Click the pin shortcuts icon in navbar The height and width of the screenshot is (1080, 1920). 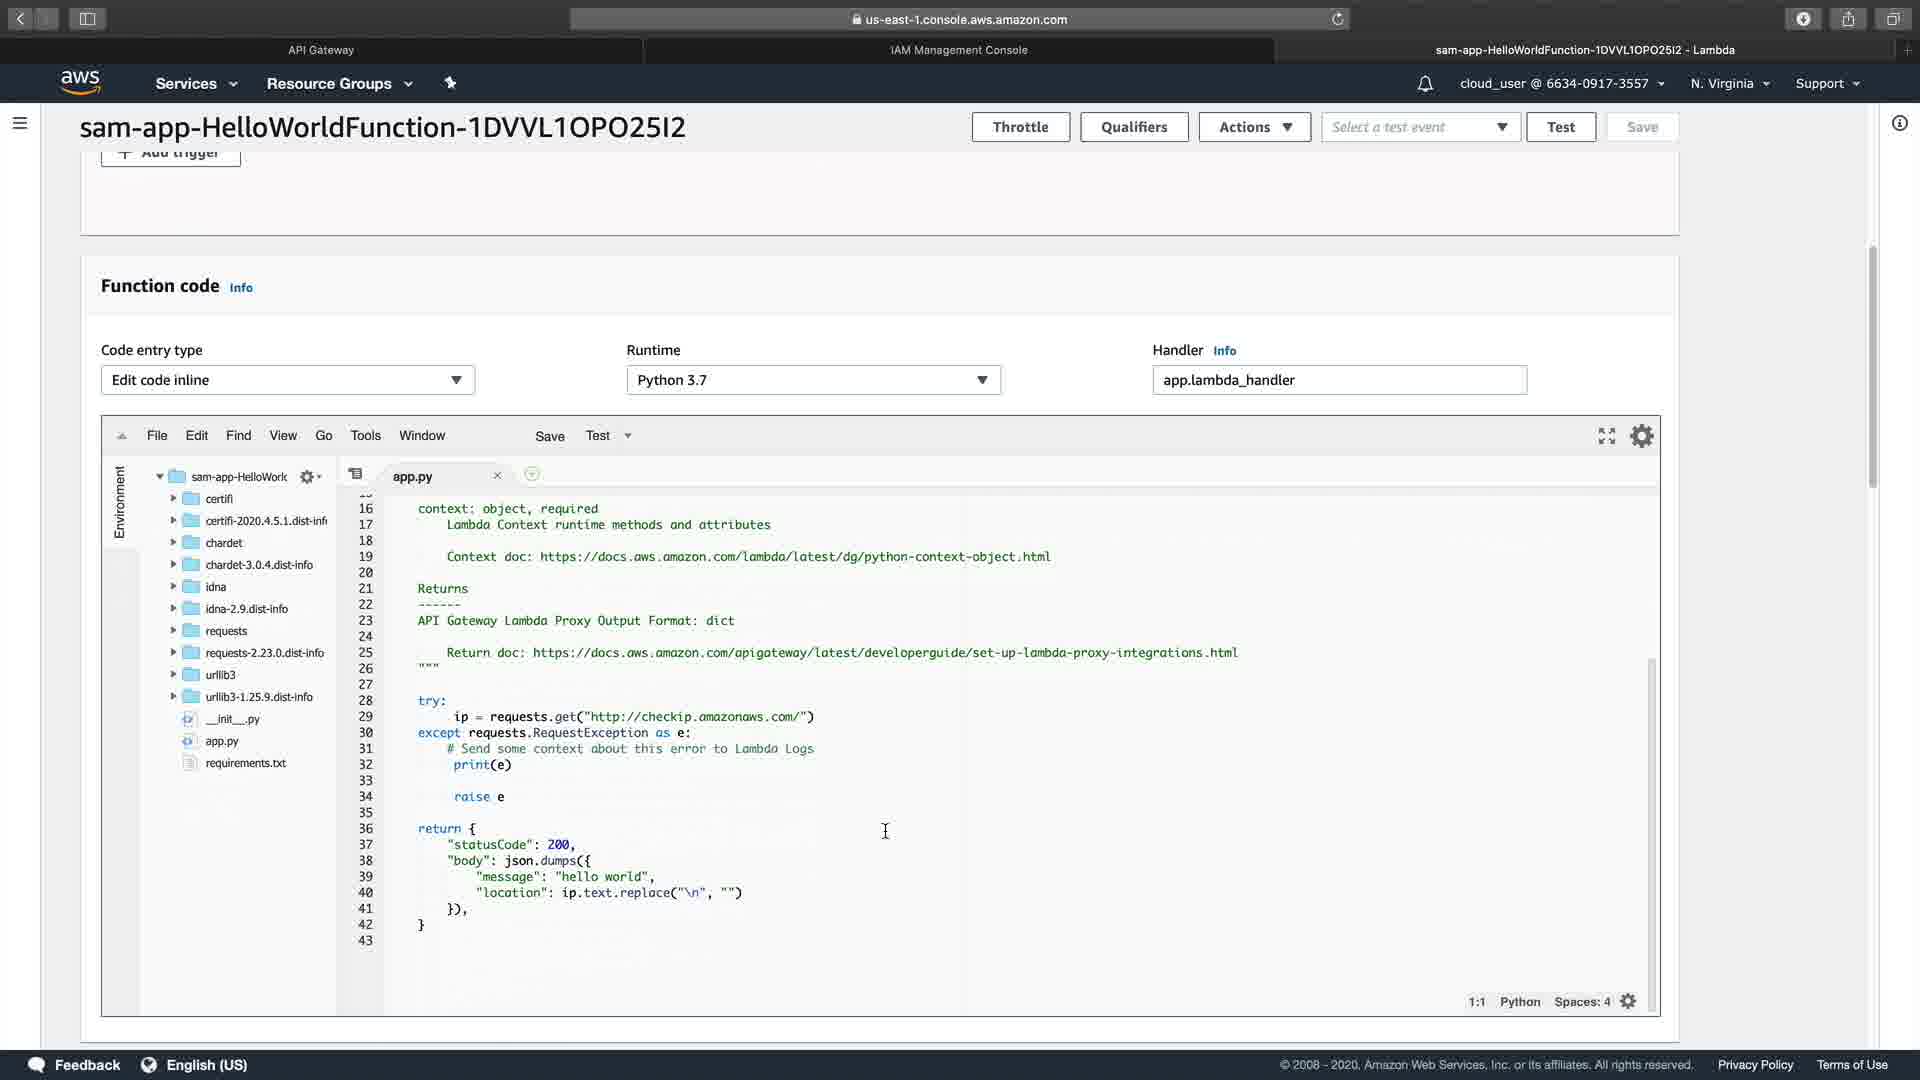[450, 83]
